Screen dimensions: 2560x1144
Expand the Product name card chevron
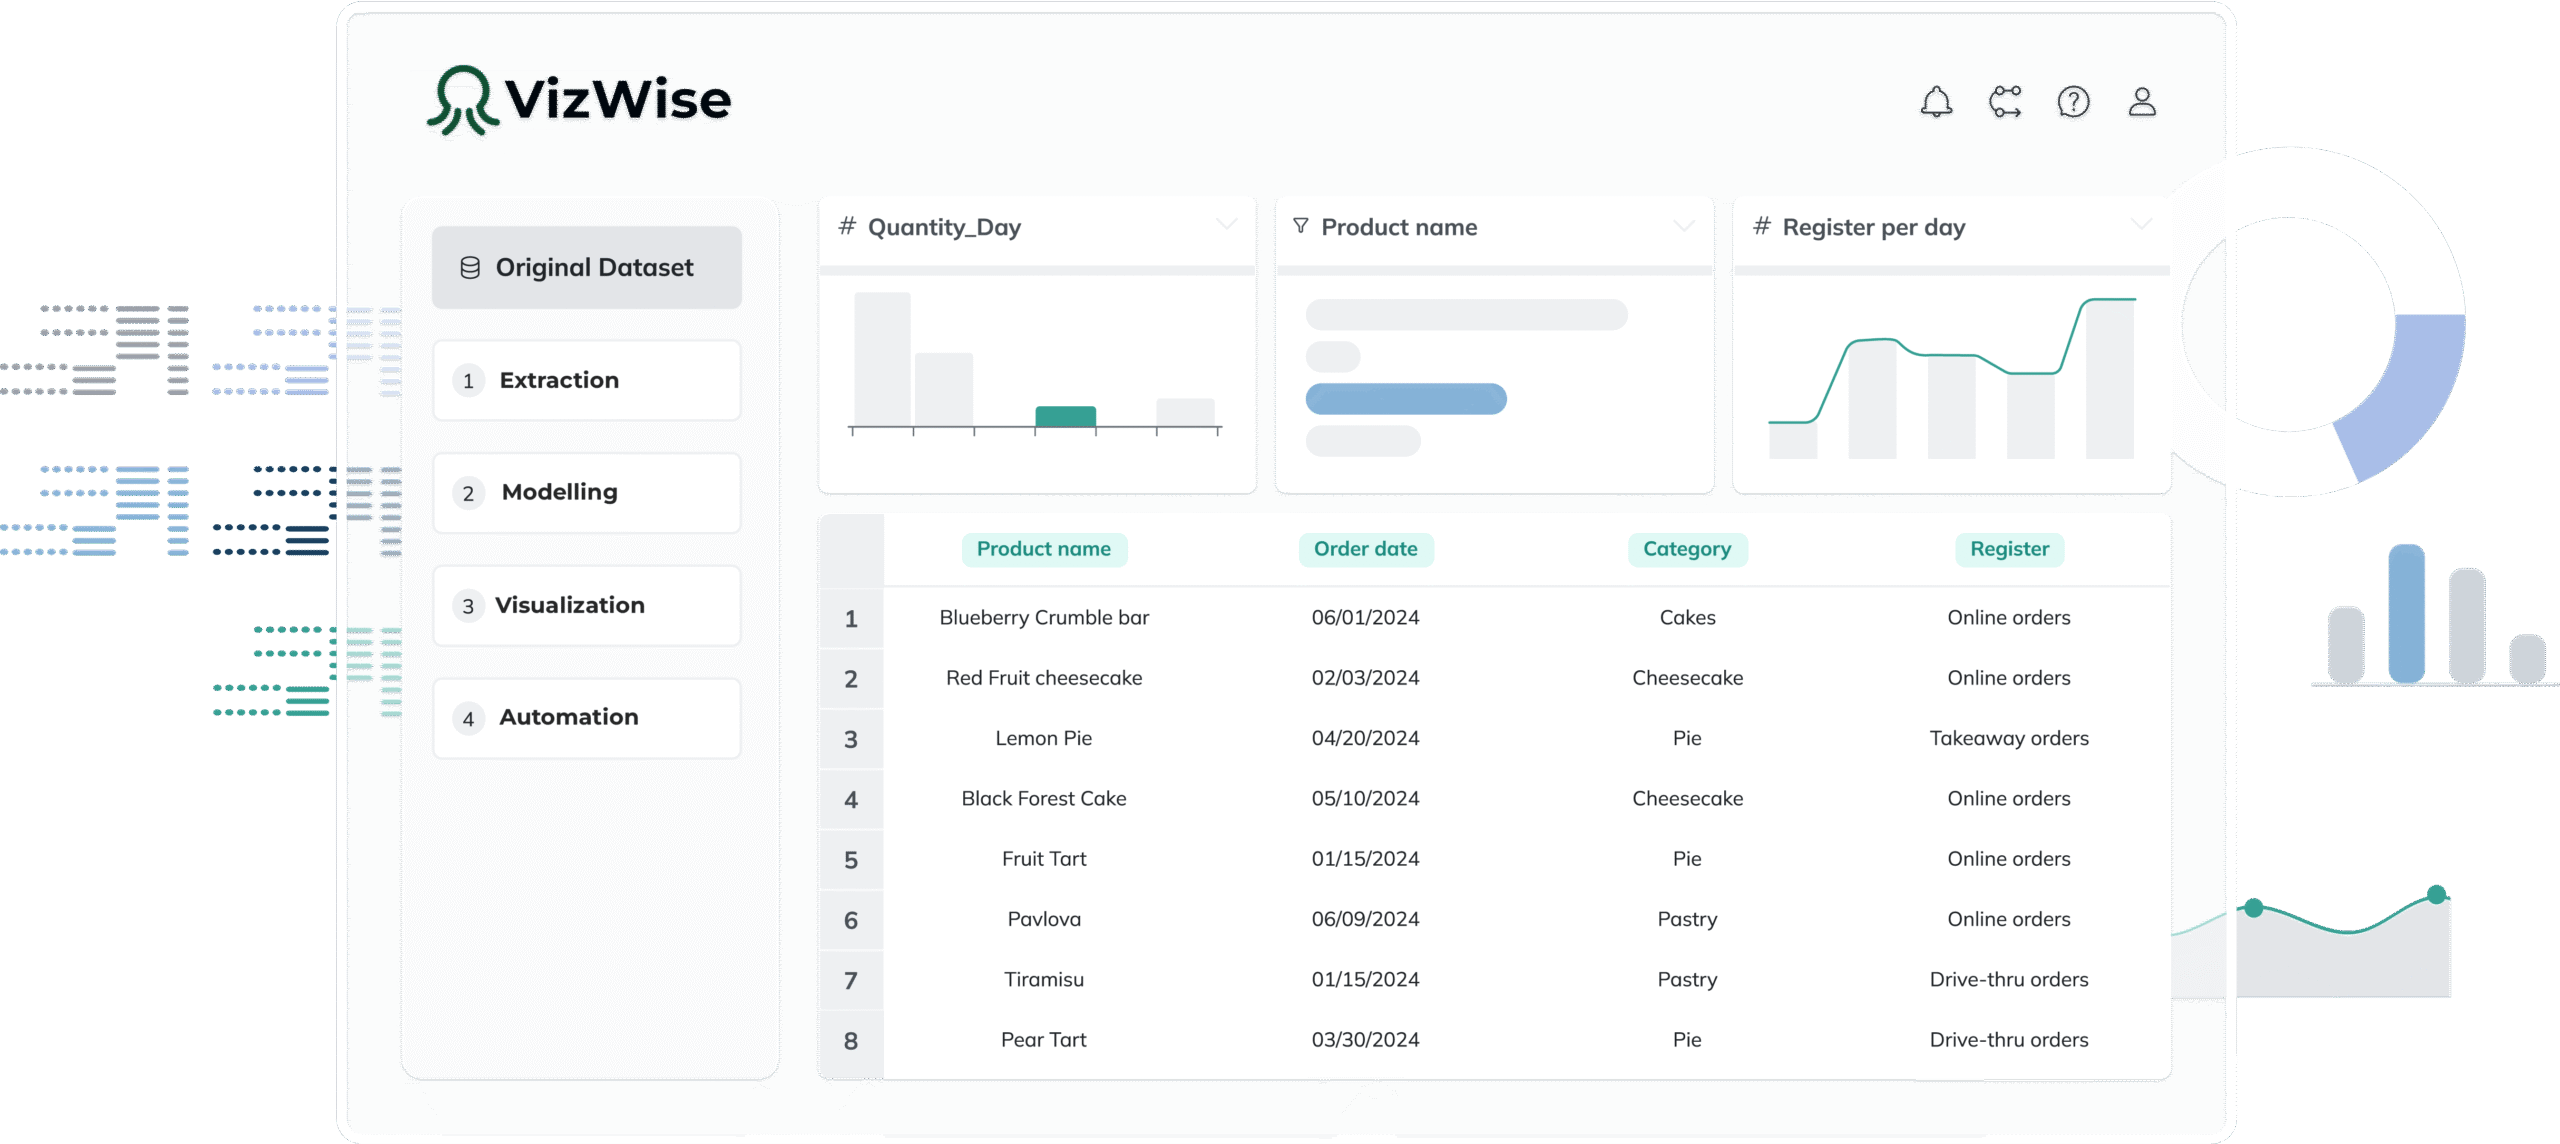[1684, 225]
